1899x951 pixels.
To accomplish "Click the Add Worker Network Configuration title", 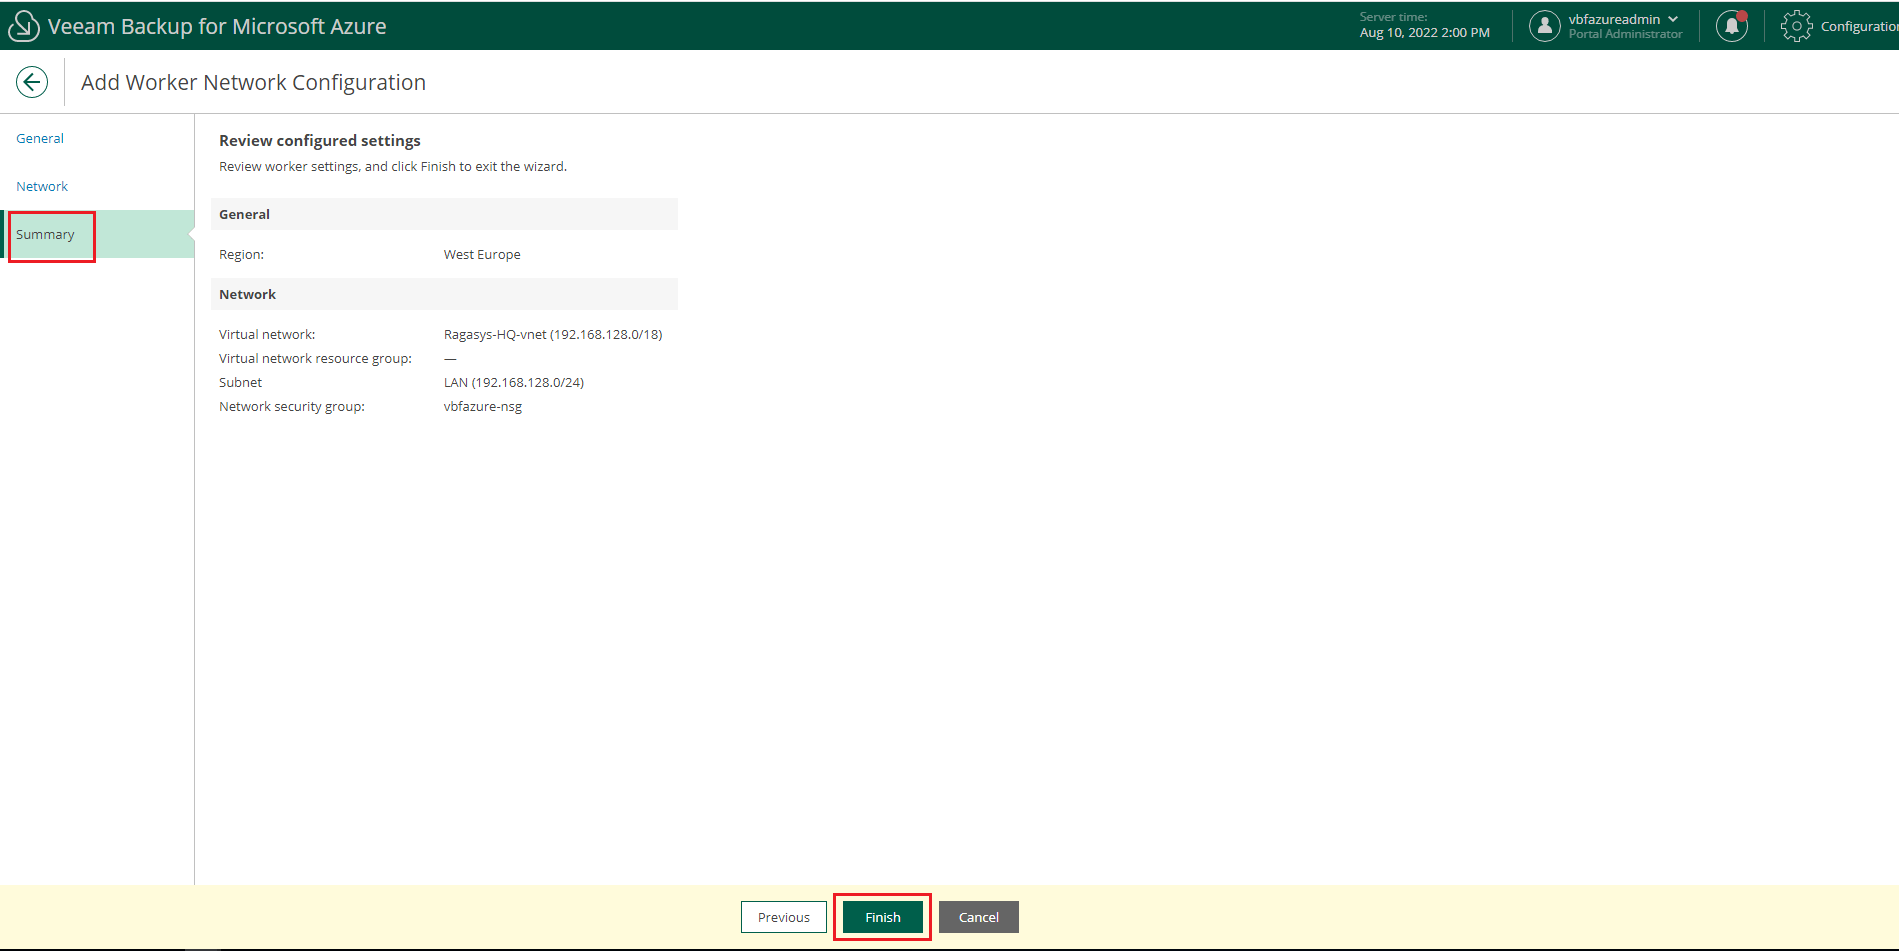I will click(254, 82).
